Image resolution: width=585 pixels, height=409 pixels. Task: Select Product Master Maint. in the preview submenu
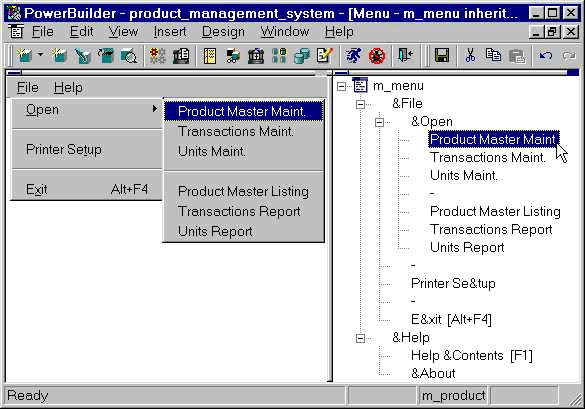(244, 111)
